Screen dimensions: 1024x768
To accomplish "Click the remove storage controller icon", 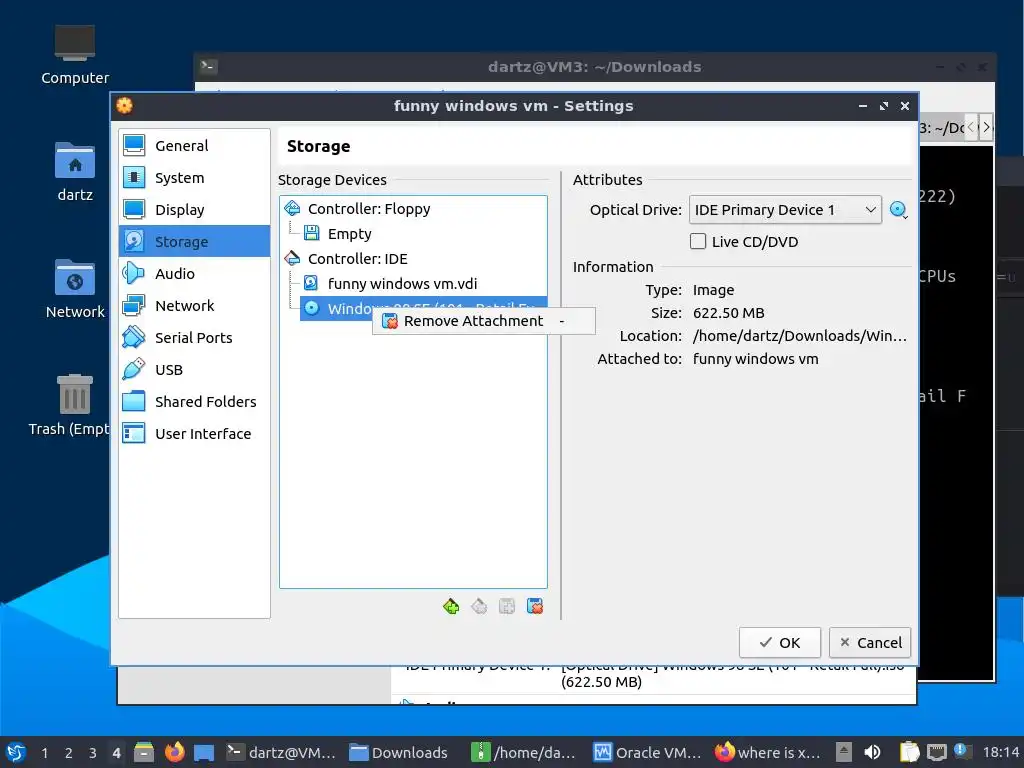I will (x=479, y=607).
